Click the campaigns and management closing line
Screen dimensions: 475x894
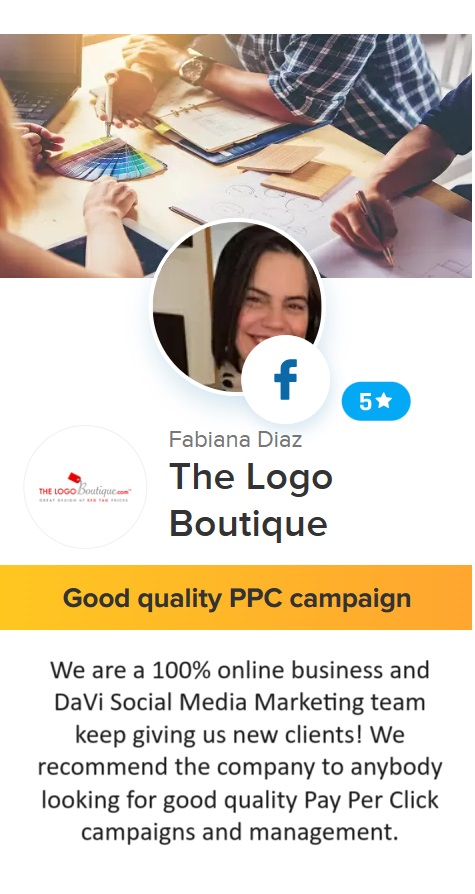(x=239, y=832)
